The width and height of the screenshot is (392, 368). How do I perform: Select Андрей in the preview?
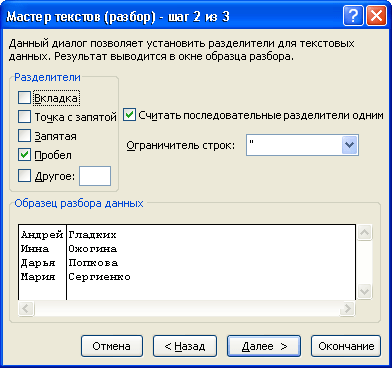pos(42,235)
